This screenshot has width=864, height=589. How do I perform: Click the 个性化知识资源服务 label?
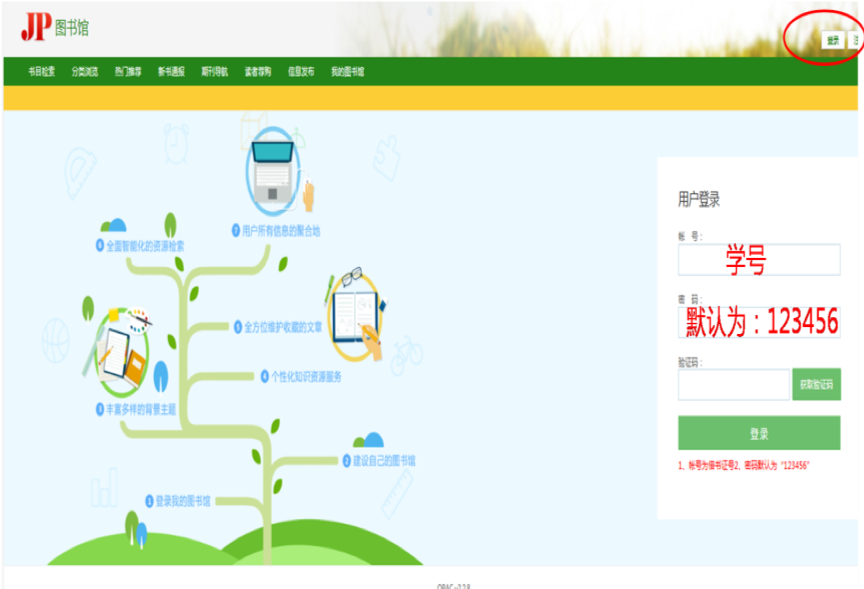[x=301, y=376]
